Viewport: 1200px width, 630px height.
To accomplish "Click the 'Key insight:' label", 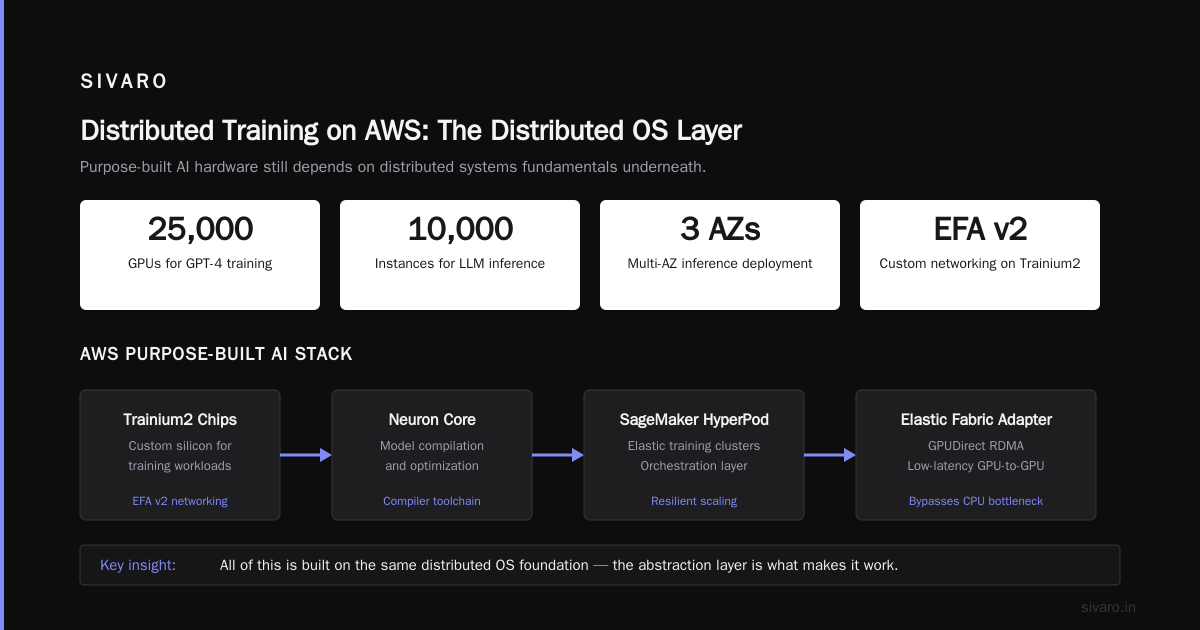I will pyautogui.click(x=138, y=565).
